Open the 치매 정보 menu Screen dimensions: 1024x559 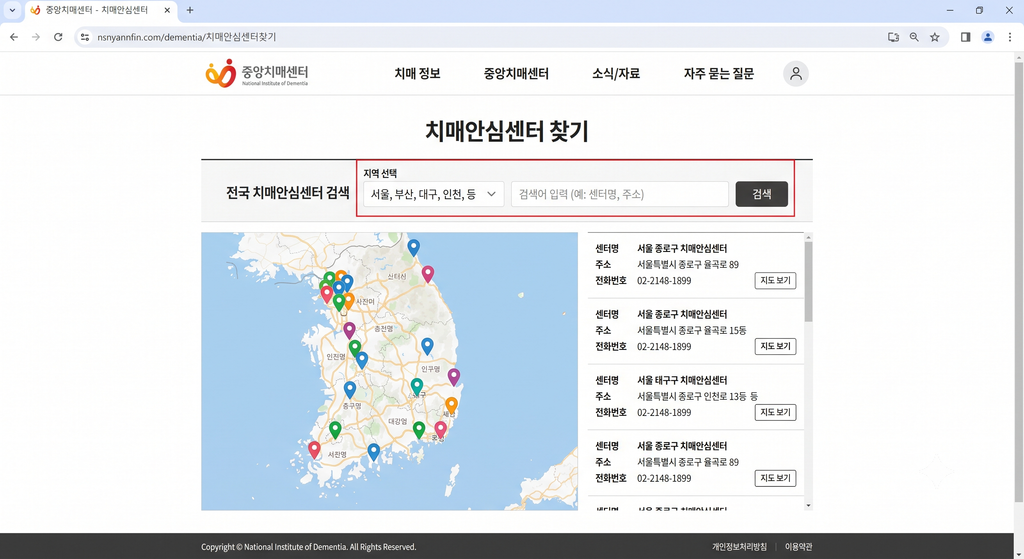tap(417, 74)
